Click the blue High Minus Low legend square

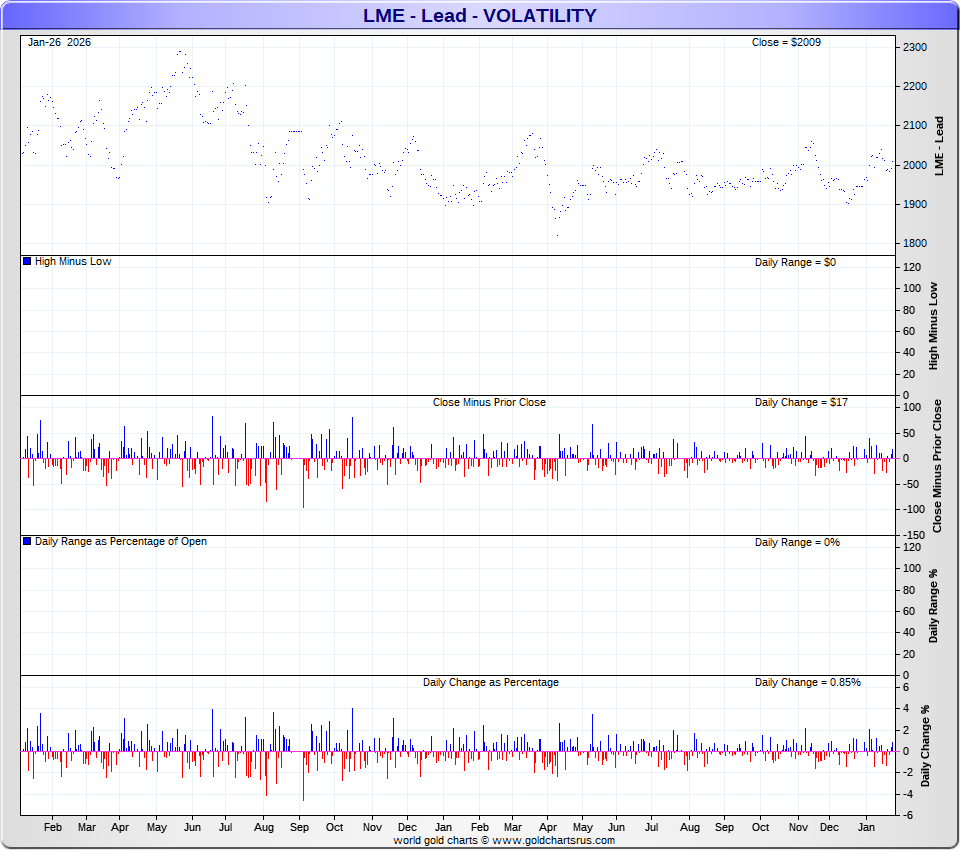[27, 261]
